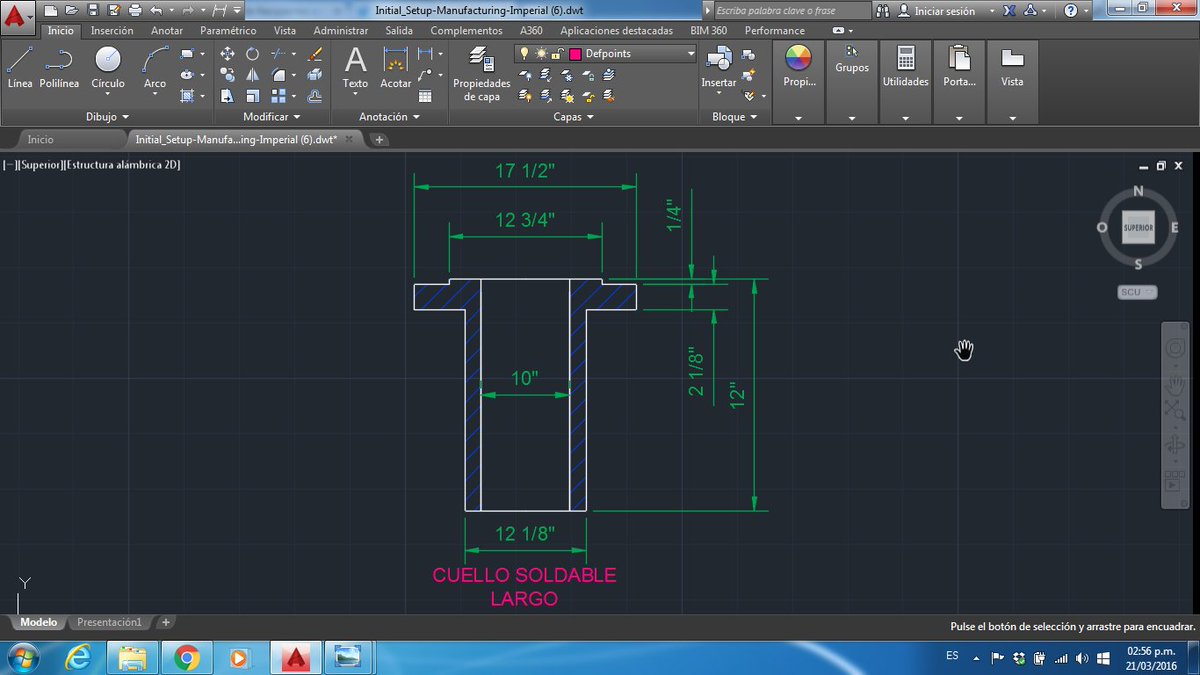The width and height of the screenshot is (1200, 675).
Task: Expand the Dibujo panel
Action: tap(107, 117)
